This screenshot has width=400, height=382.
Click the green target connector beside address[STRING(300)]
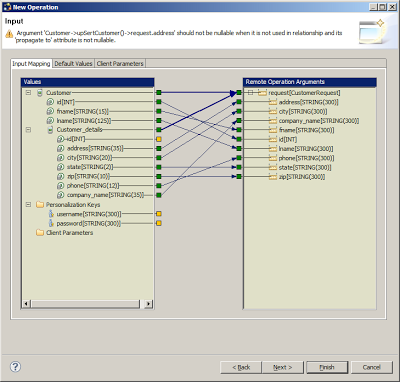point(239,102)
